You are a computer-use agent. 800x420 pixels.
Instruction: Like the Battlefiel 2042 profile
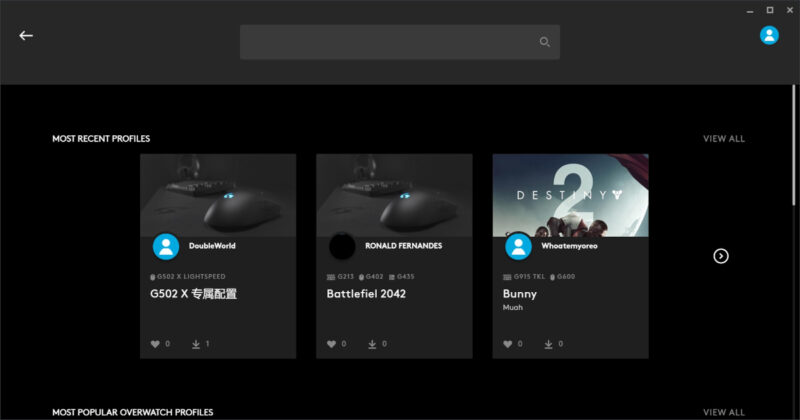[331, 344]
